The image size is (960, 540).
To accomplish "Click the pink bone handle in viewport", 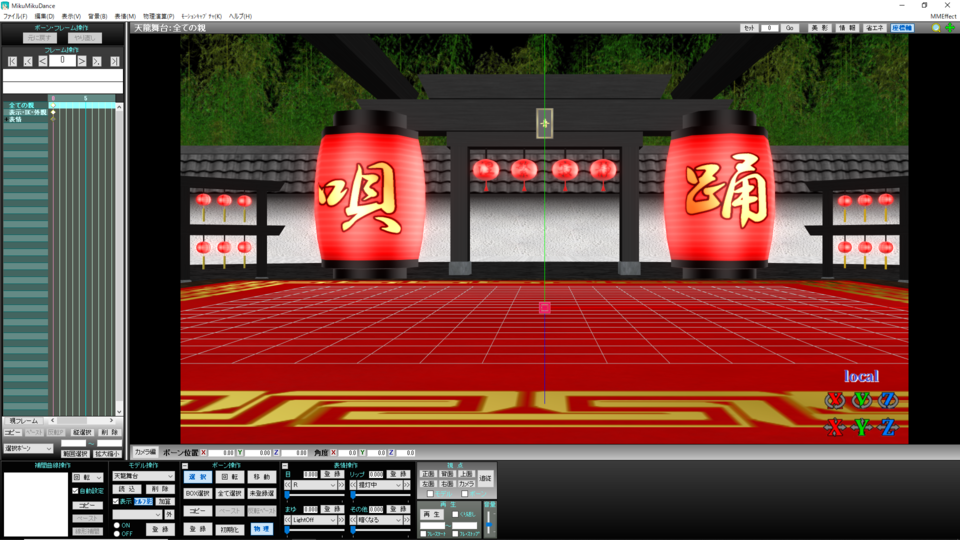I will click(545, 308).
